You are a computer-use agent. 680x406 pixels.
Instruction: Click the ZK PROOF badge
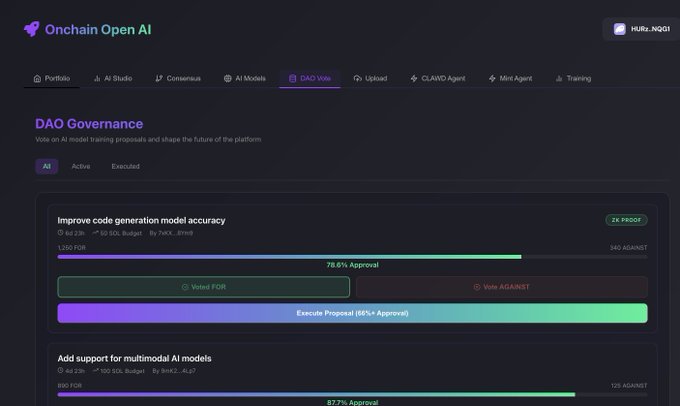(626, 220)
